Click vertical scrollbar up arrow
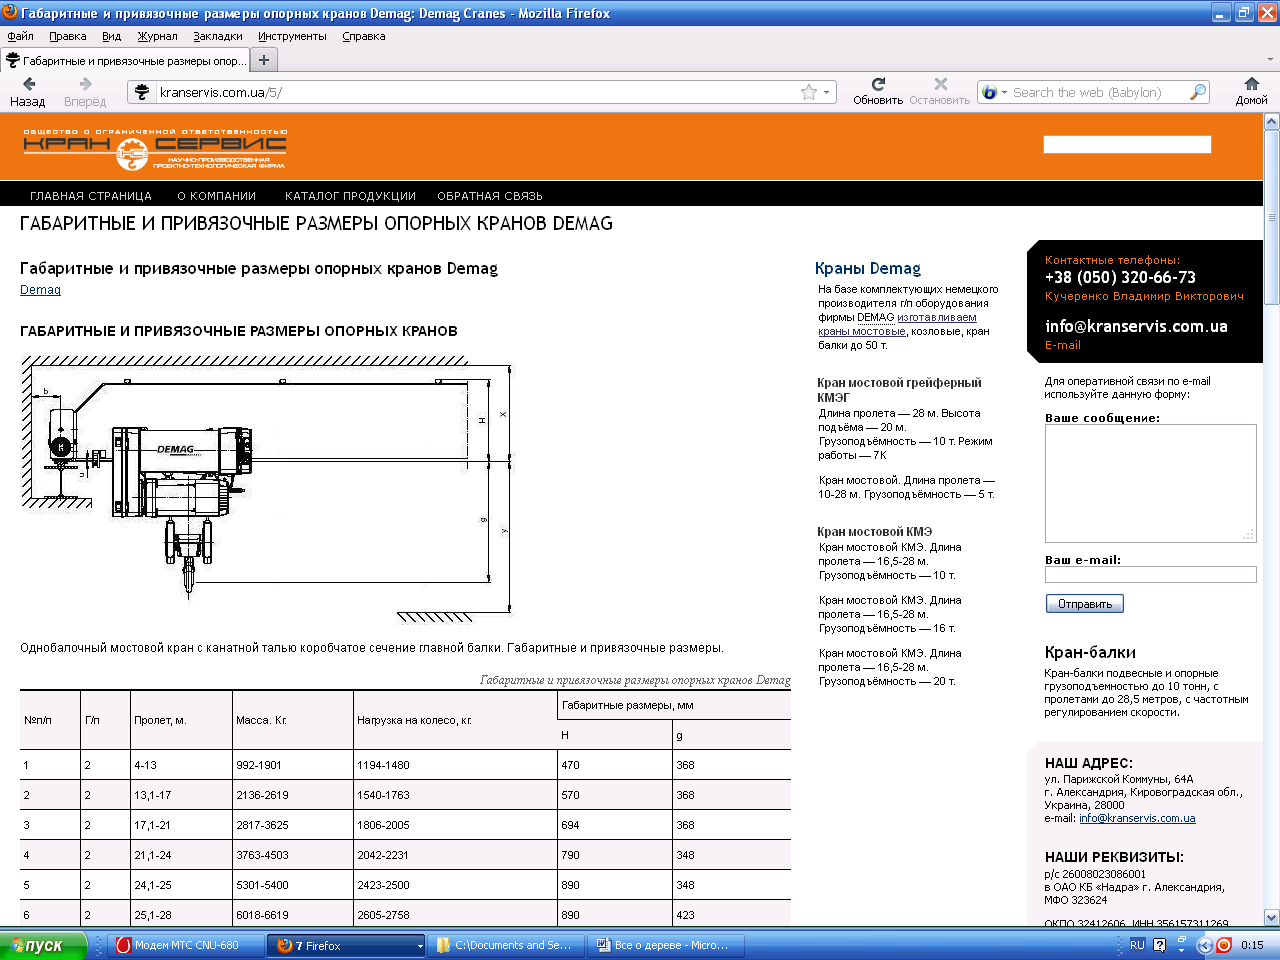 (1271, 122)
